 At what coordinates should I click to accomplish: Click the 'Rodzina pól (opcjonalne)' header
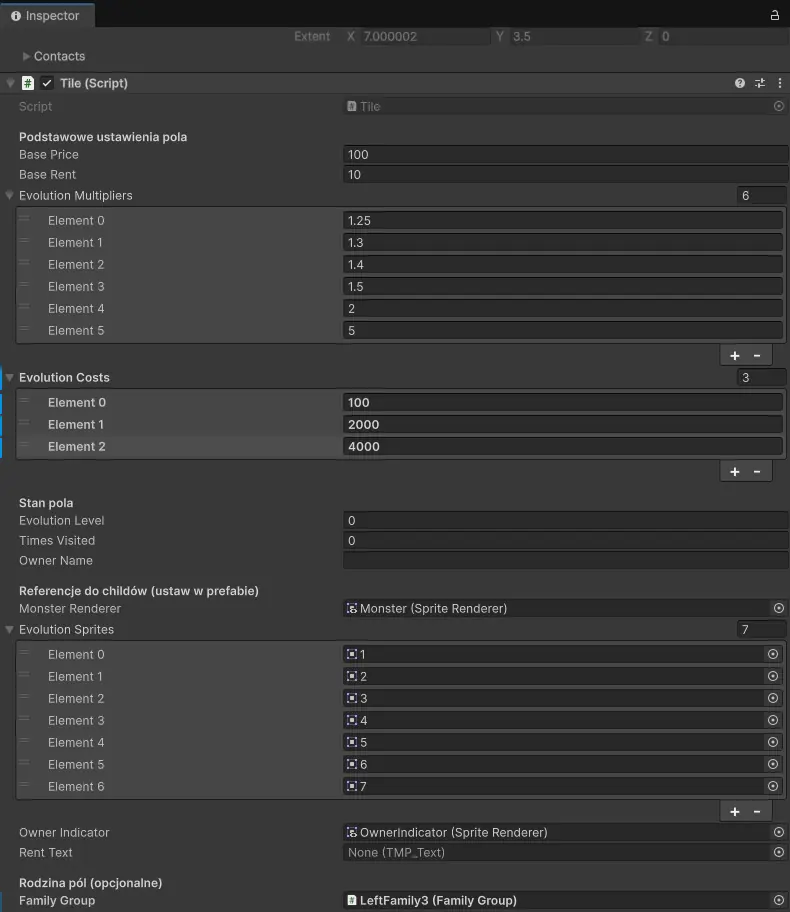pyautogui.click(x=90, y=883)
